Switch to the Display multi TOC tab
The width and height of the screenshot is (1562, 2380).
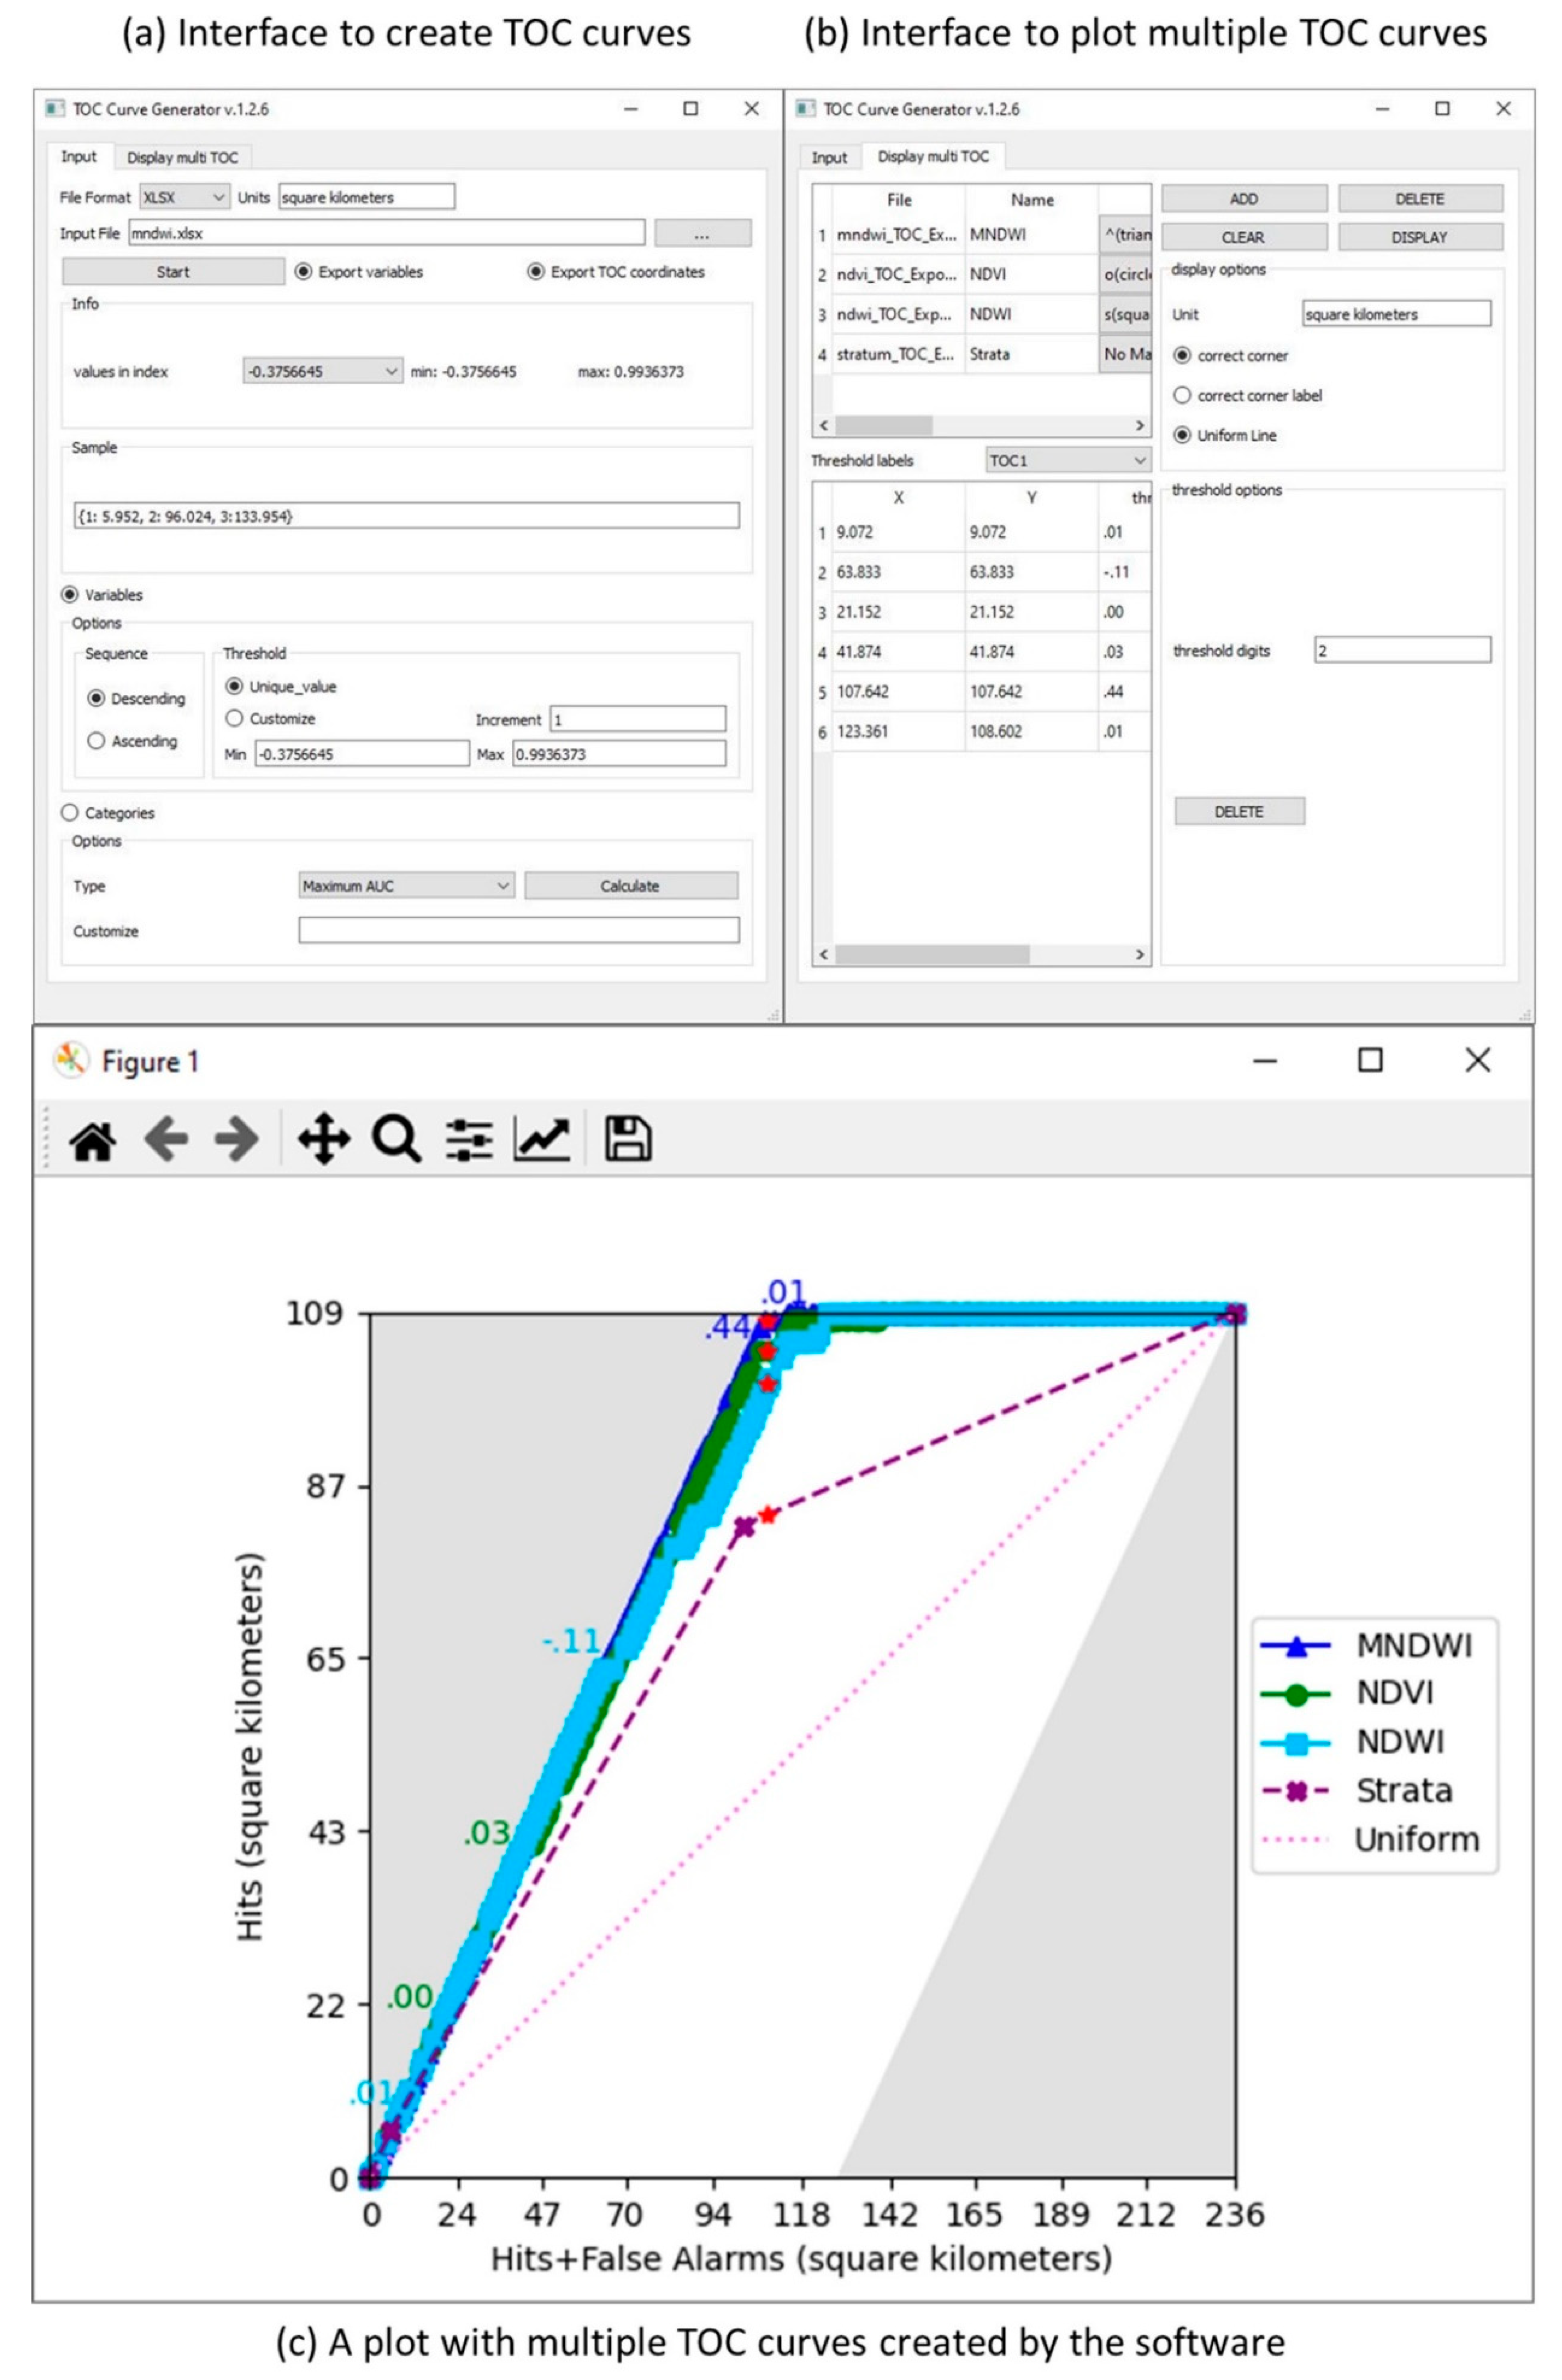pyautogui.click(x=182, y=158)
